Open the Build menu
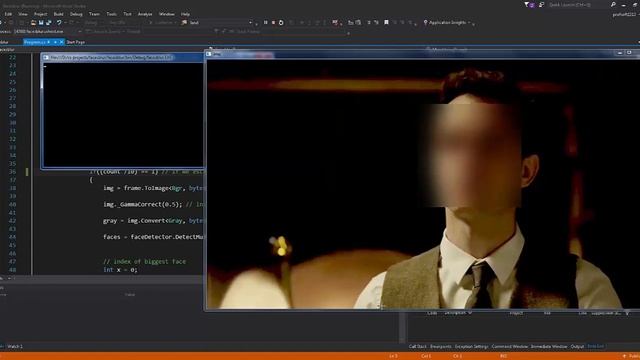 58,14
